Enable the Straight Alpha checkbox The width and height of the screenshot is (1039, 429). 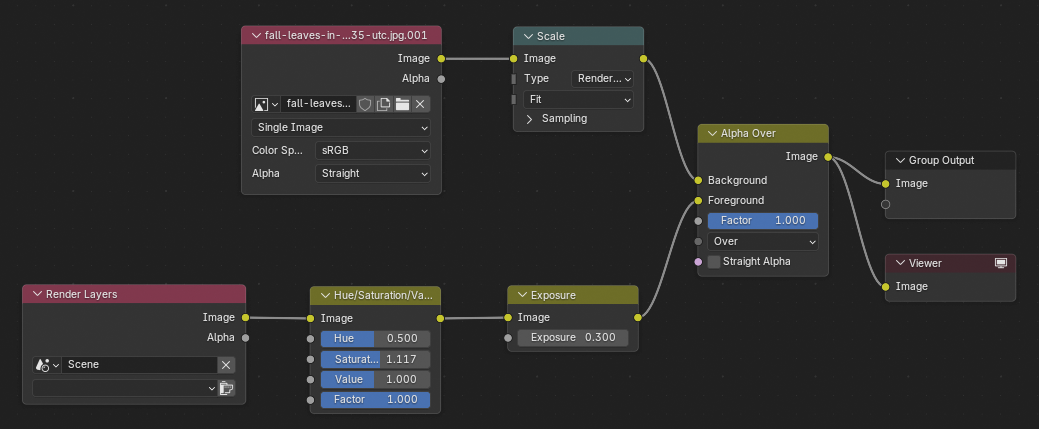[x=714, y=262]
